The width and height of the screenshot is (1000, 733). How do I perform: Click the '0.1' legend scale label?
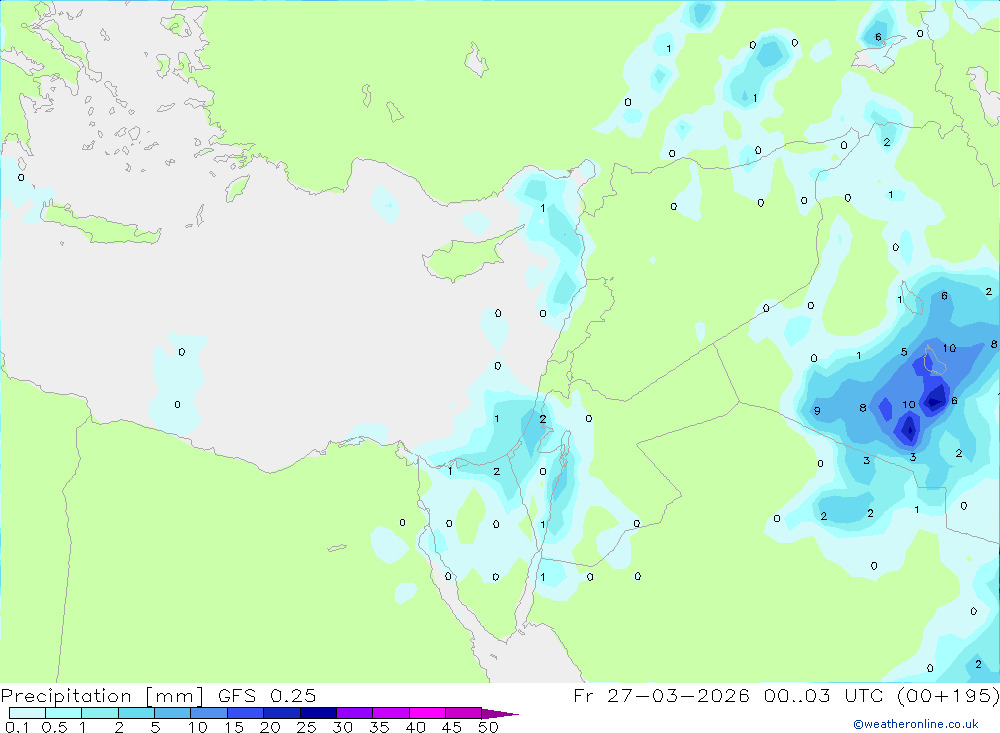[17, 727]
